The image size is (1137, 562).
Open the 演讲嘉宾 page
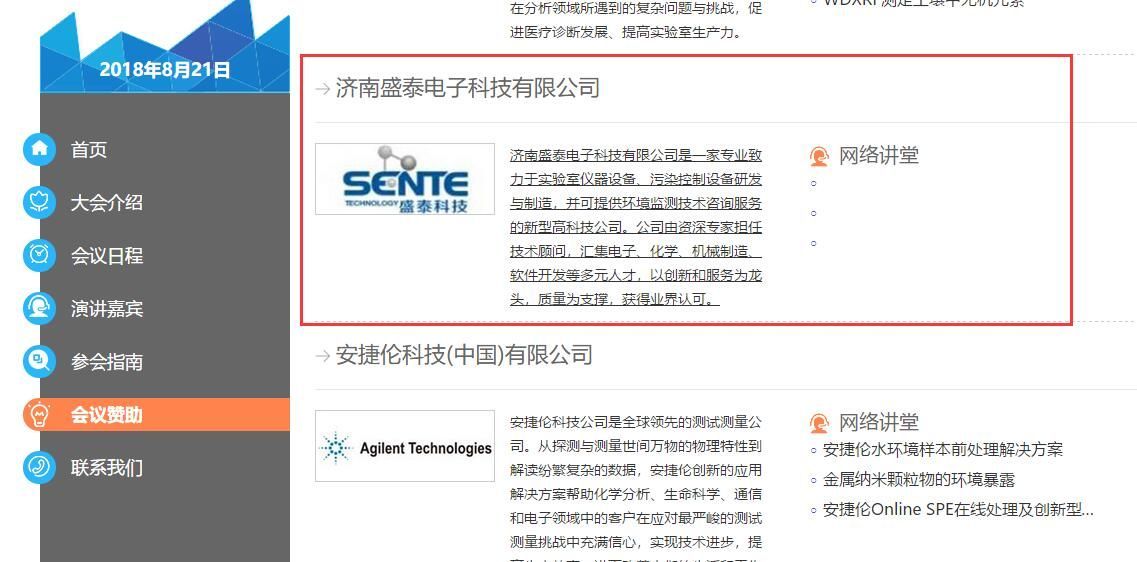tap(107, 309)
